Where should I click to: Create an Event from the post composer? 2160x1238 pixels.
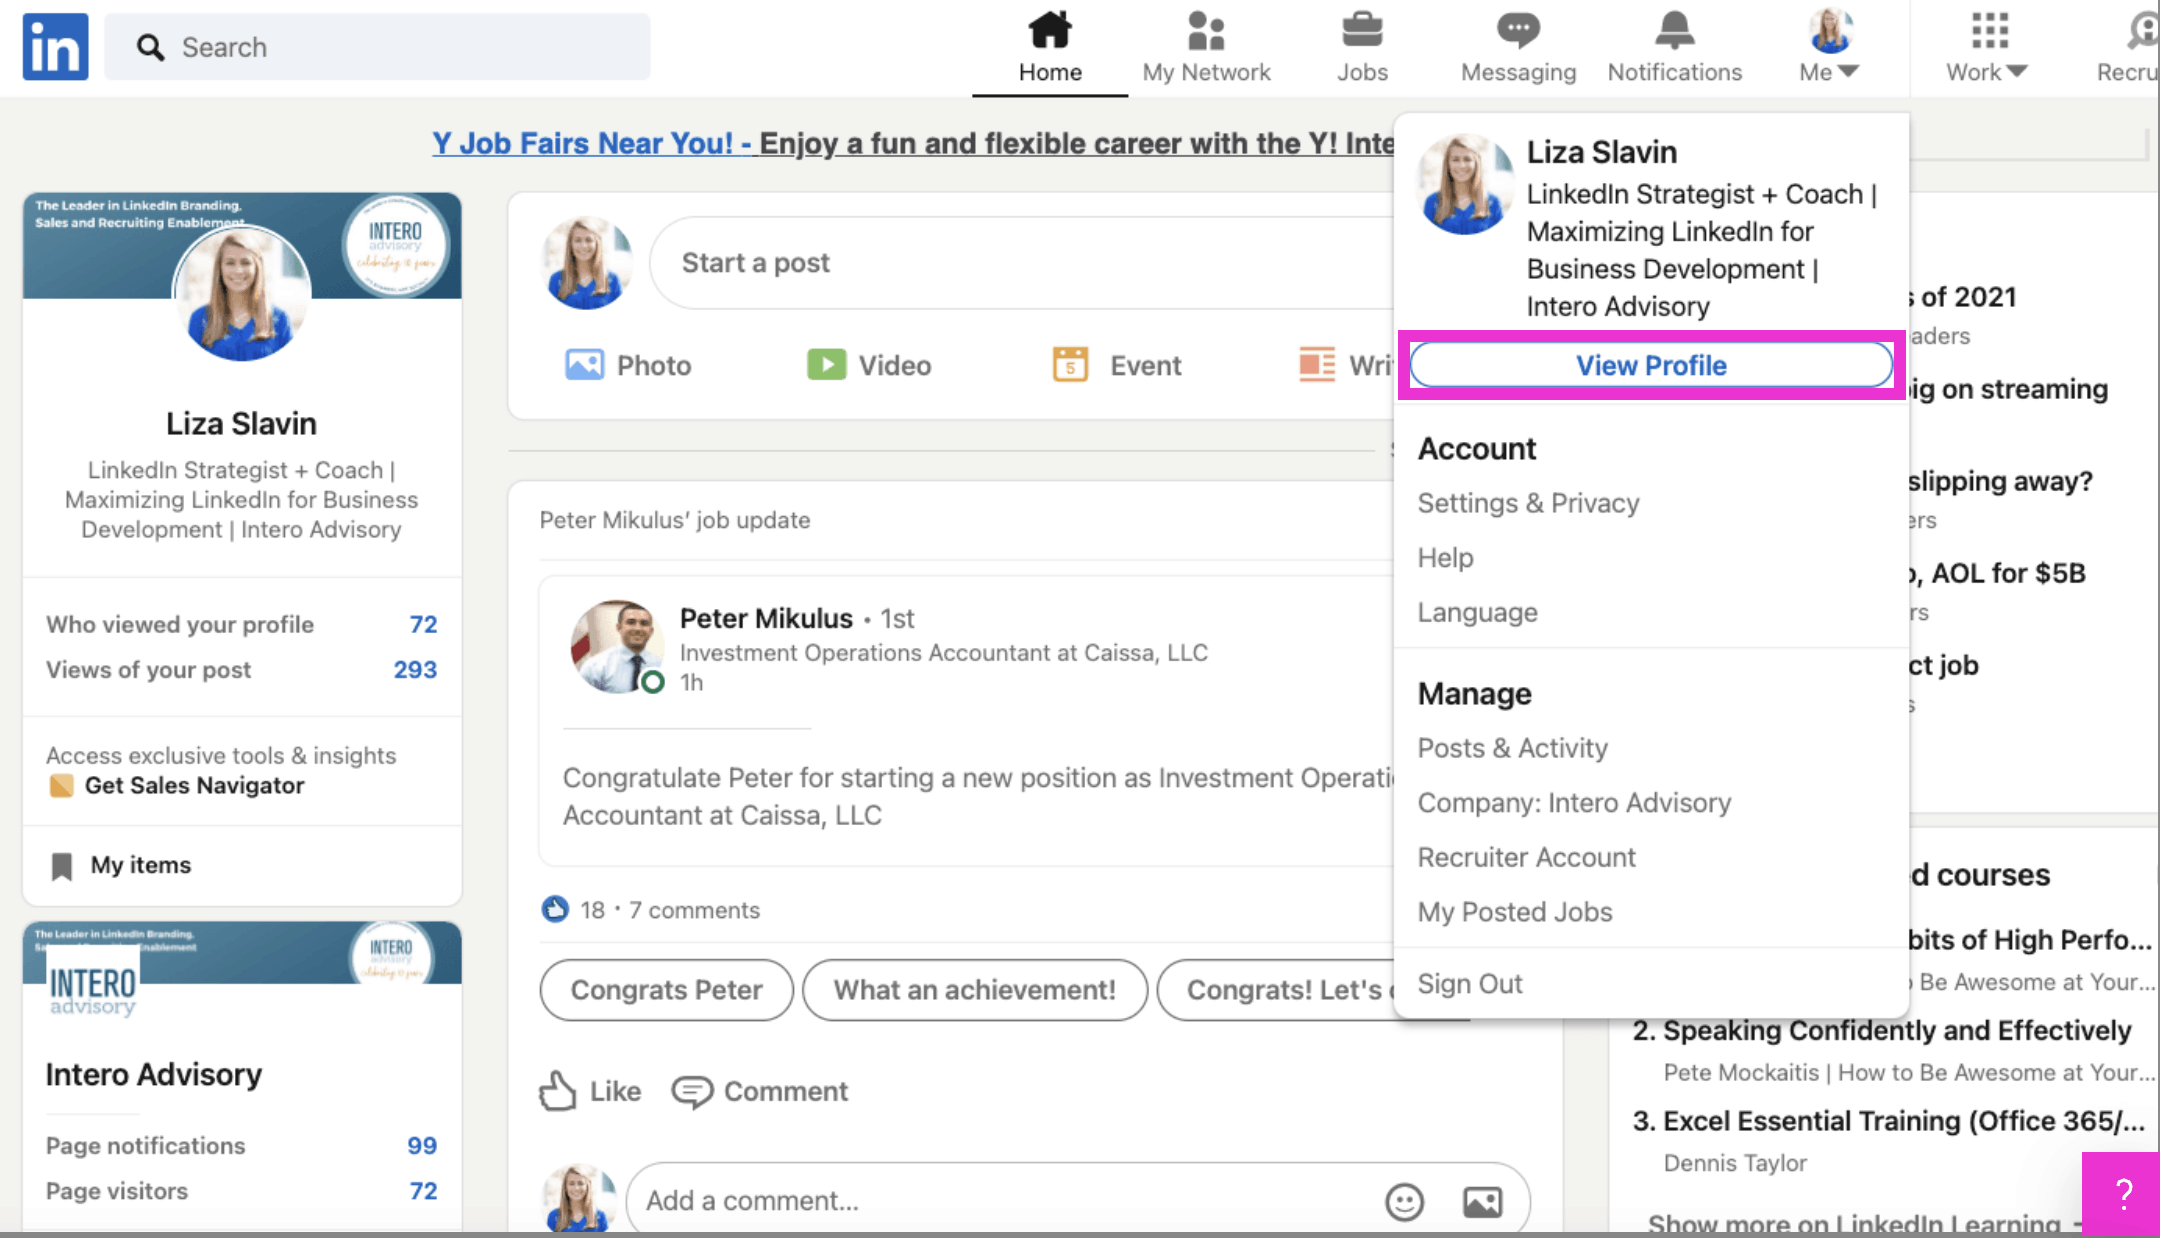click(1115, 365)
